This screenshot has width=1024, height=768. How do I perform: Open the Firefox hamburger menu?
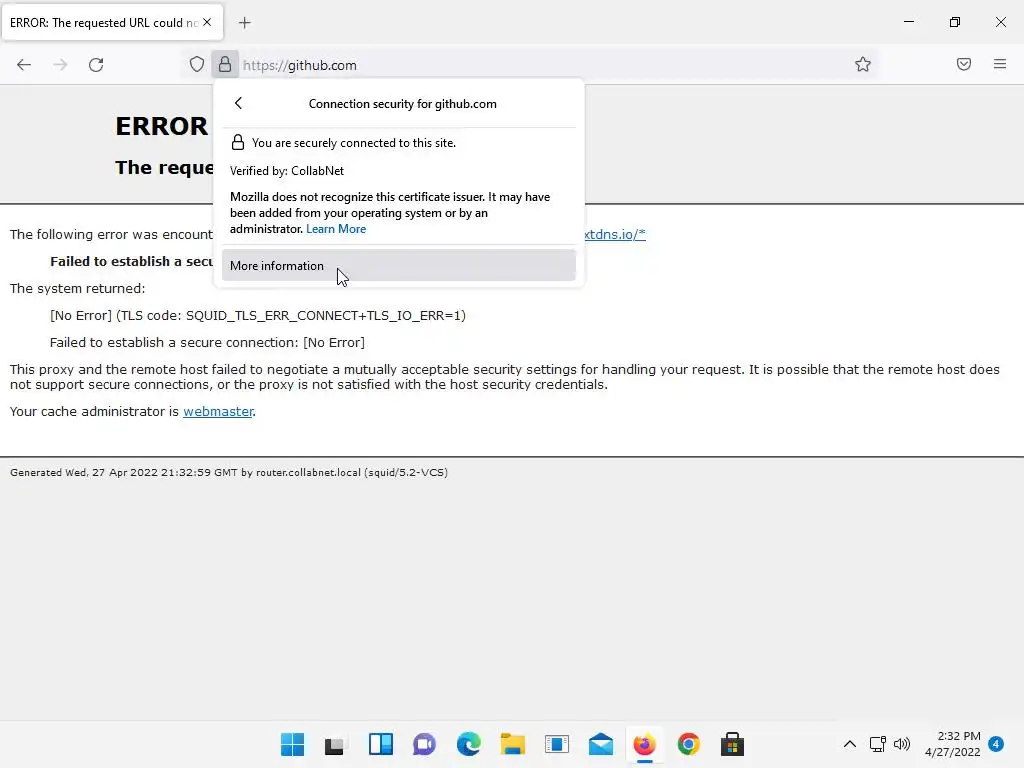tap(1000, 64)
